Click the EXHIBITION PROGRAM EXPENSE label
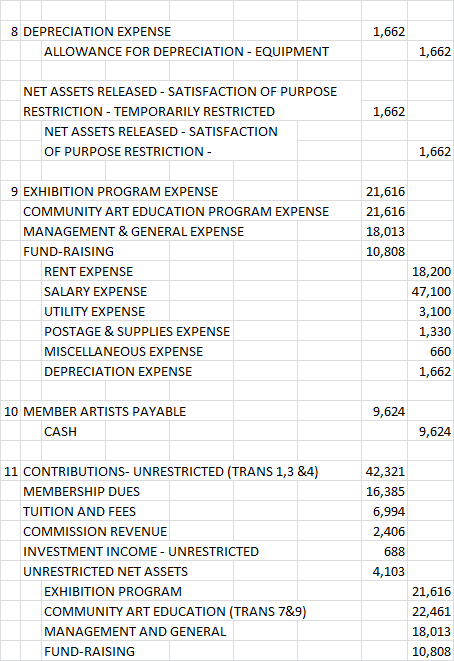 click(x=121, y=191)
